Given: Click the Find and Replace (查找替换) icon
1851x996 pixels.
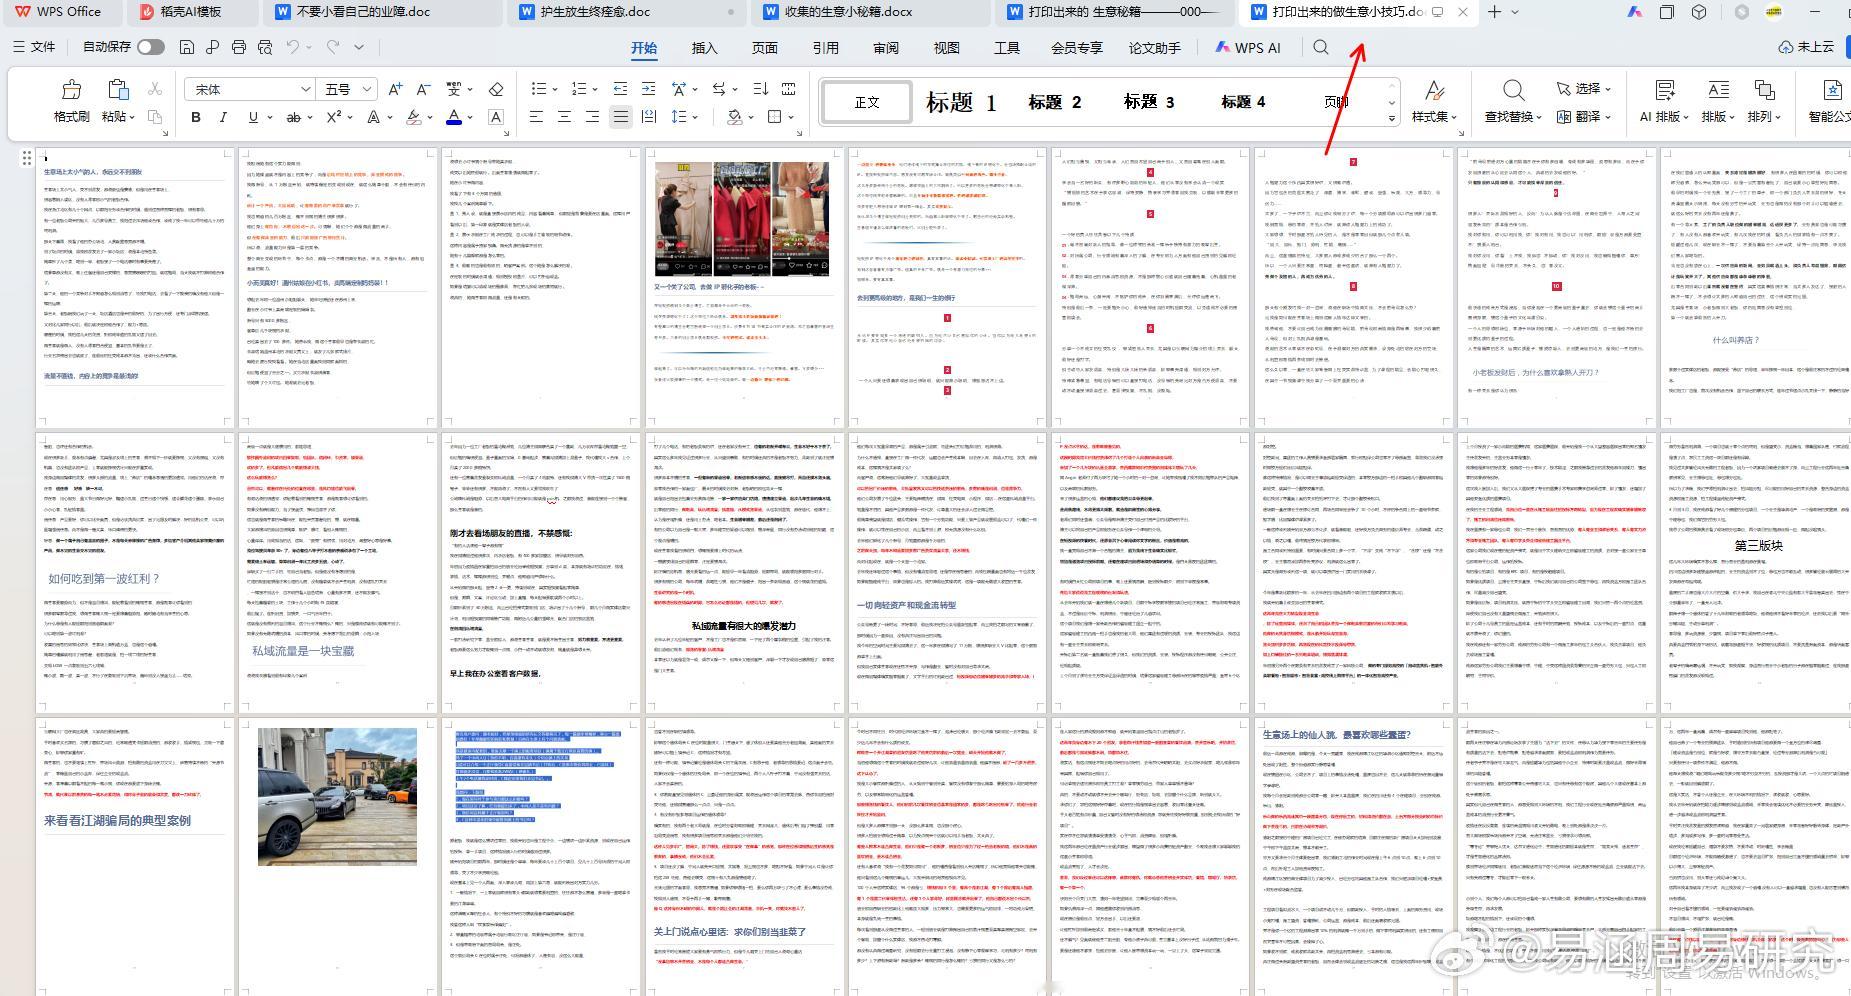Looking at the screenshot, I should [1514, 91].
